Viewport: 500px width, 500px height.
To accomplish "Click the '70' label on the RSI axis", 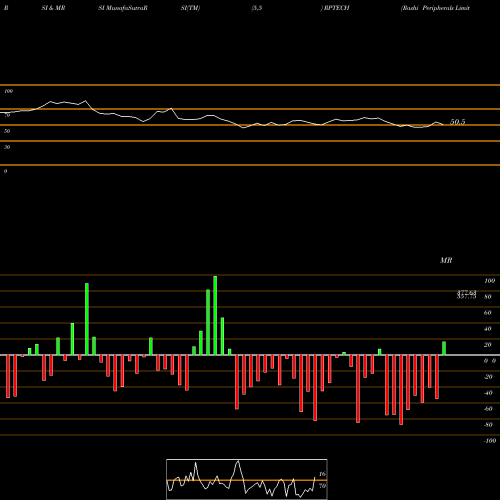I will pyautogui.click(x=7, y=115).
